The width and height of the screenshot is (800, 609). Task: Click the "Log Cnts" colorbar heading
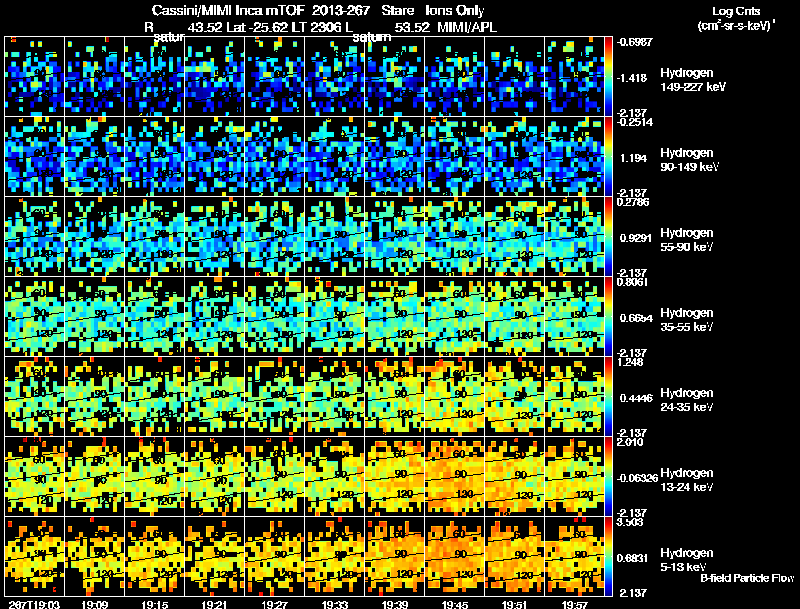point(736,11)
